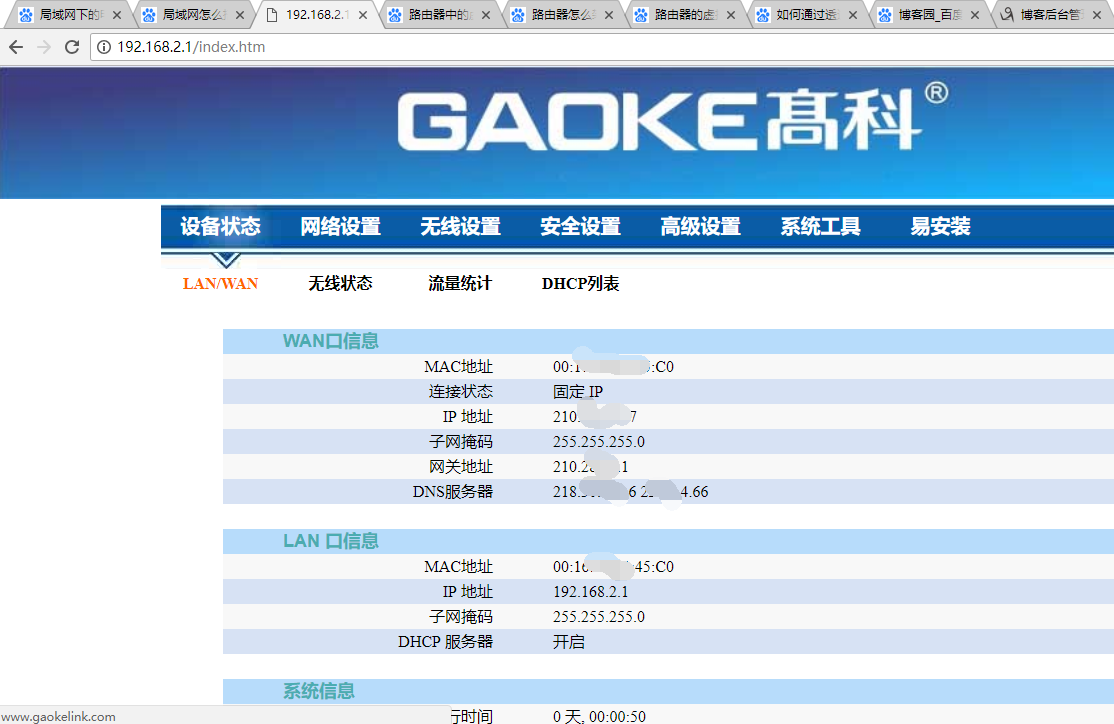Open the 路由器怎么 browser tab

click(x=563, y=14)
